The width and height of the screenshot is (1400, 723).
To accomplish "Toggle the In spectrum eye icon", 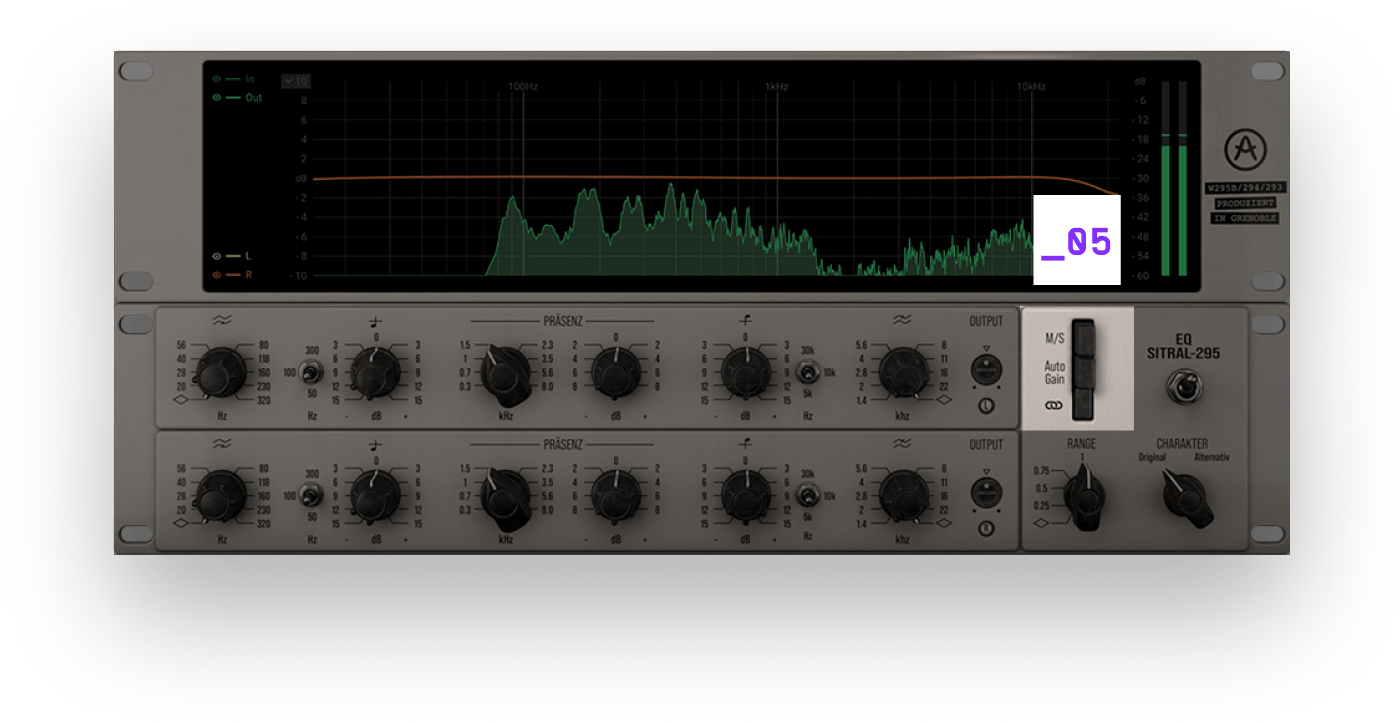I will (x=216, y=78).
